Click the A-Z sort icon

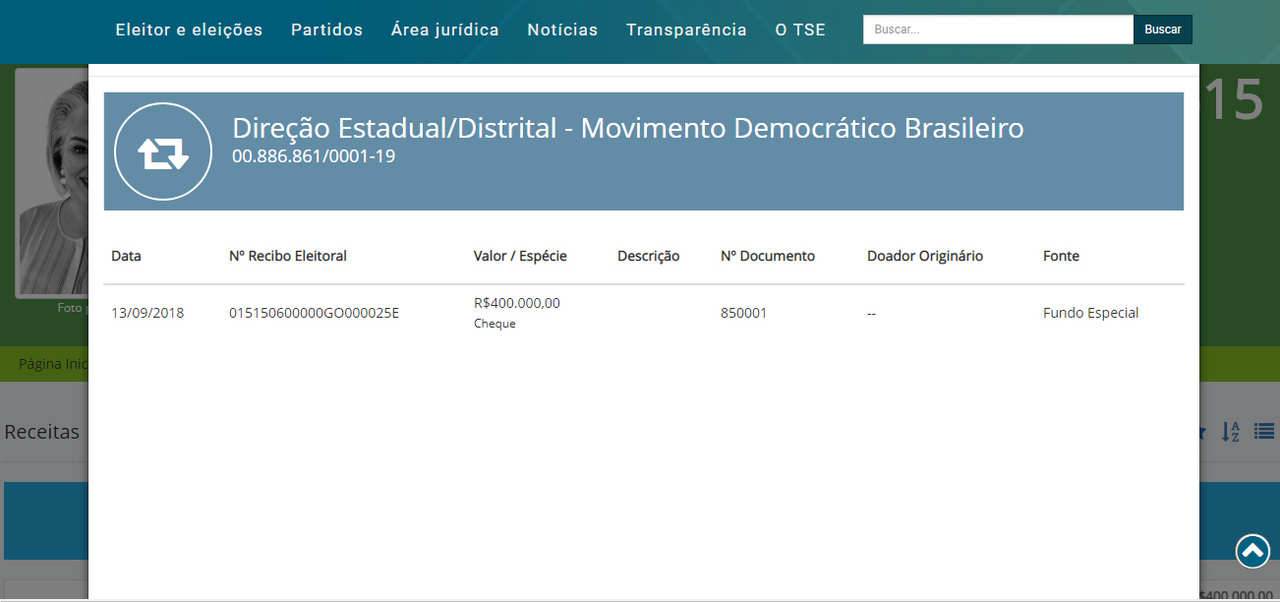click(x=1231, y=432)
